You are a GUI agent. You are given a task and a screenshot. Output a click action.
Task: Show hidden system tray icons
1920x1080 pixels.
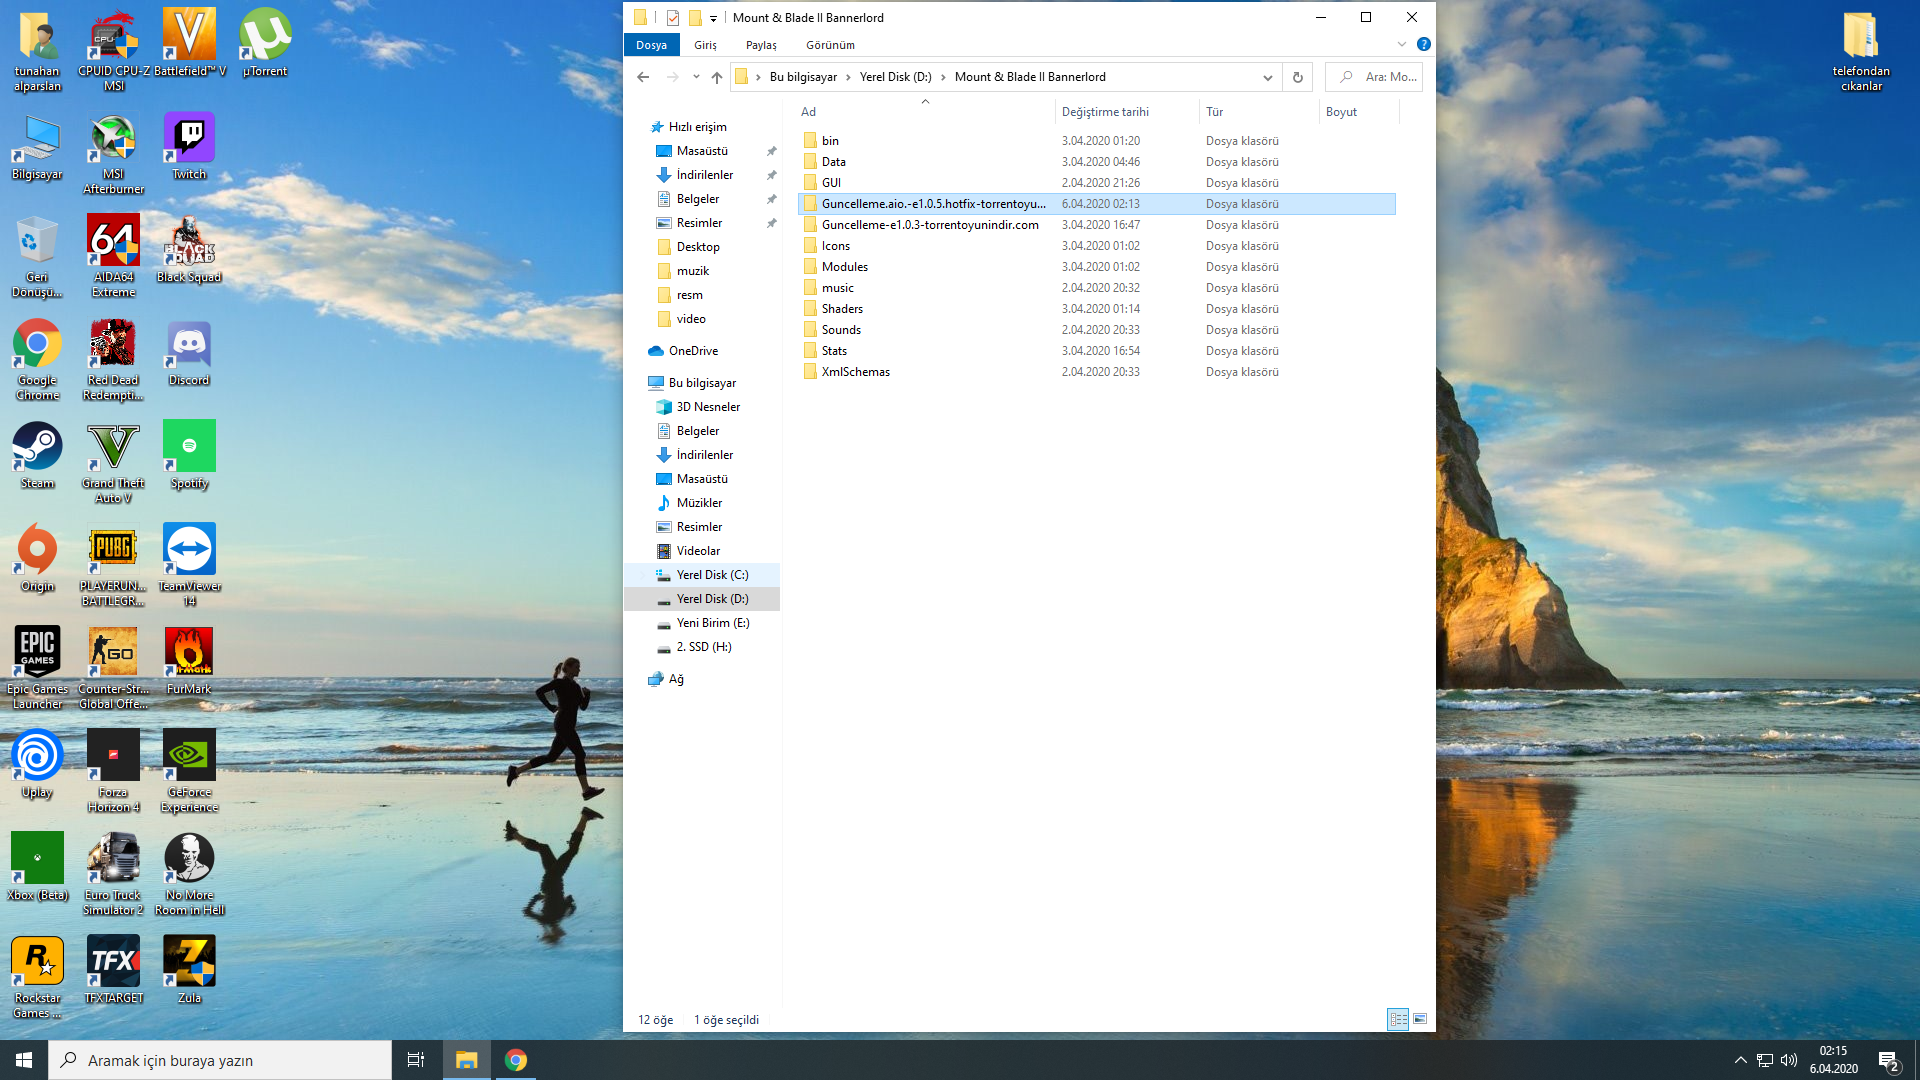coord(1740,1060)
